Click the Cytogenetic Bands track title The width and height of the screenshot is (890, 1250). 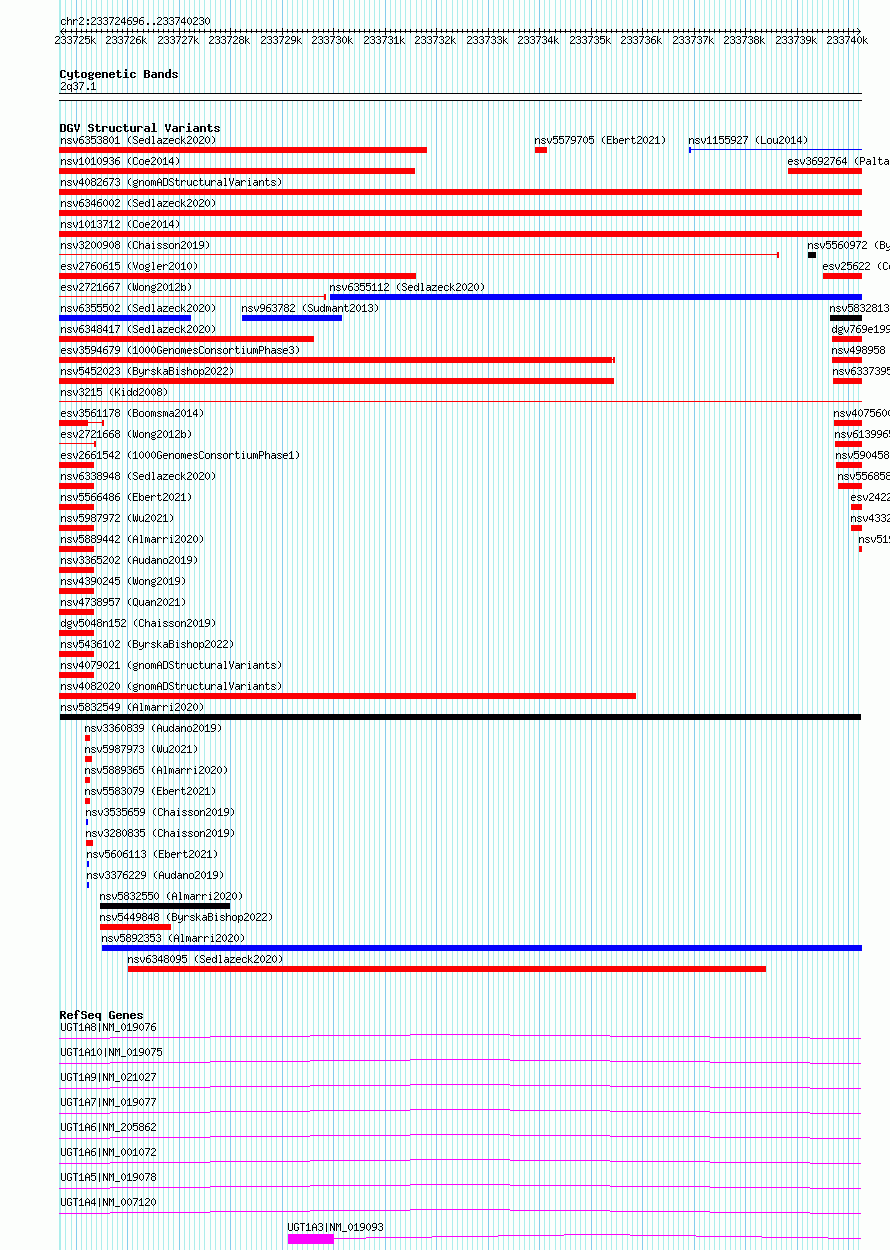(119, 74)
